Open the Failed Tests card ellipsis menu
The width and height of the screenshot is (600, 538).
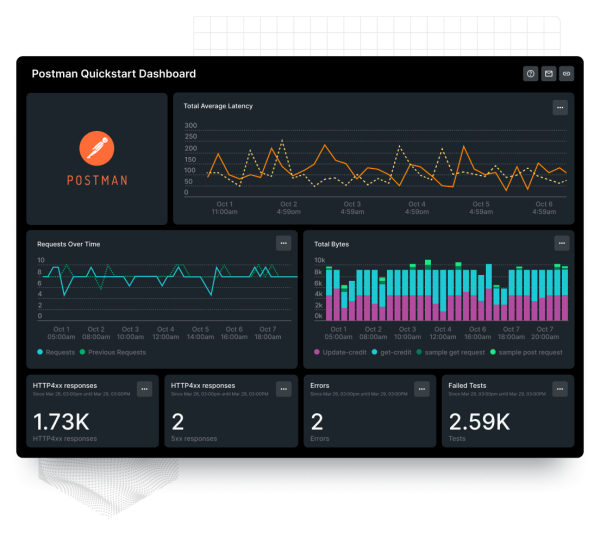pos(560,389)
